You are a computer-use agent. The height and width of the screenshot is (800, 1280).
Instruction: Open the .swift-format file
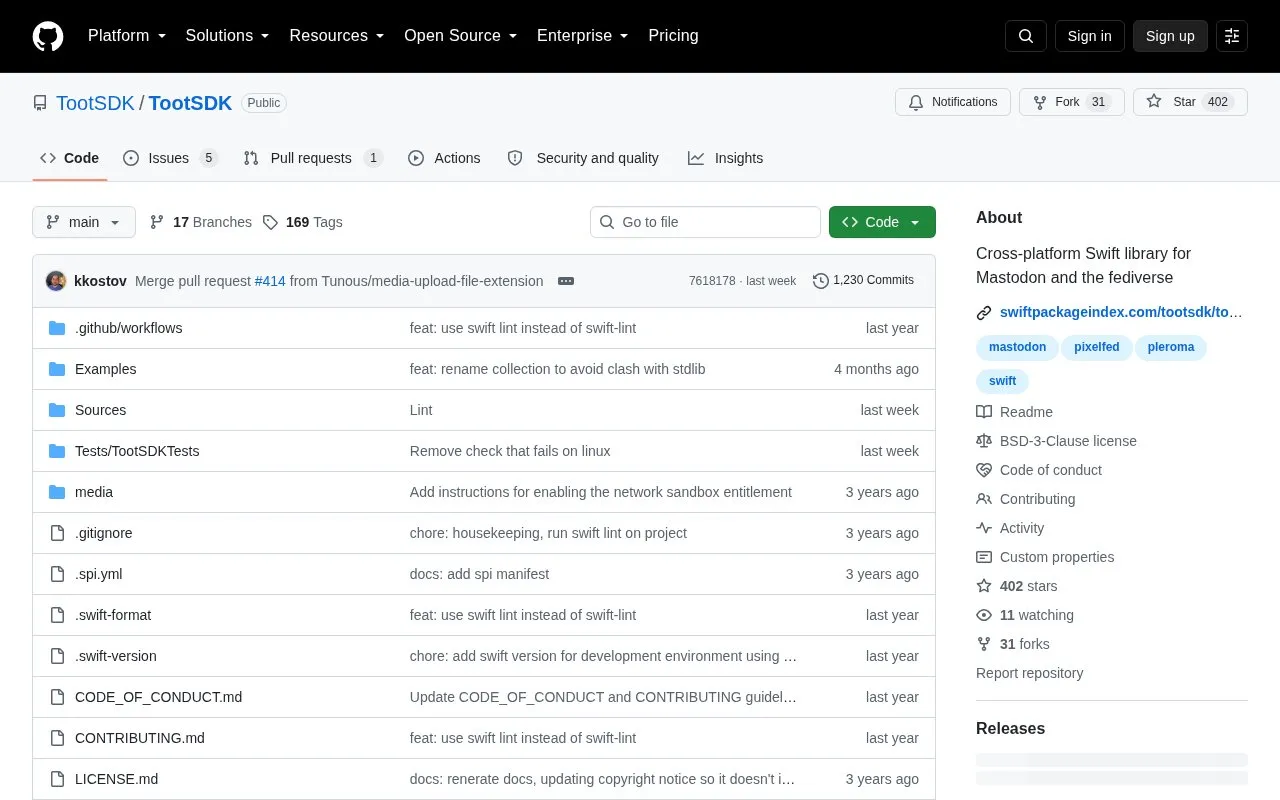[x=113, y=615]
